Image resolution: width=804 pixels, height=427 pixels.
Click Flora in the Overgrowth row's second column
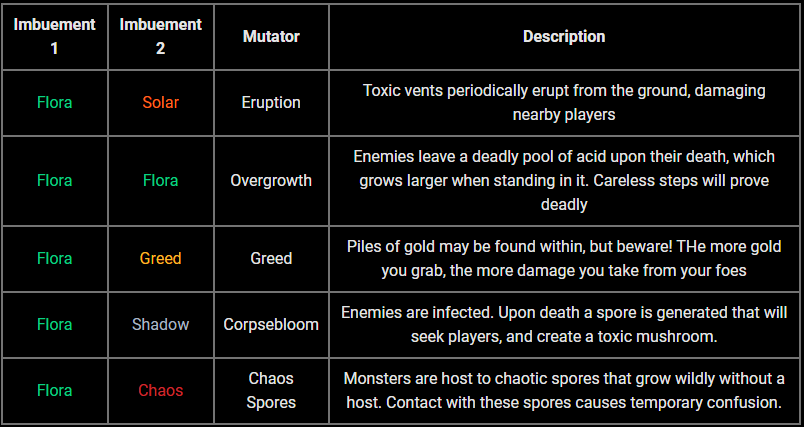[x=161, y=180]
